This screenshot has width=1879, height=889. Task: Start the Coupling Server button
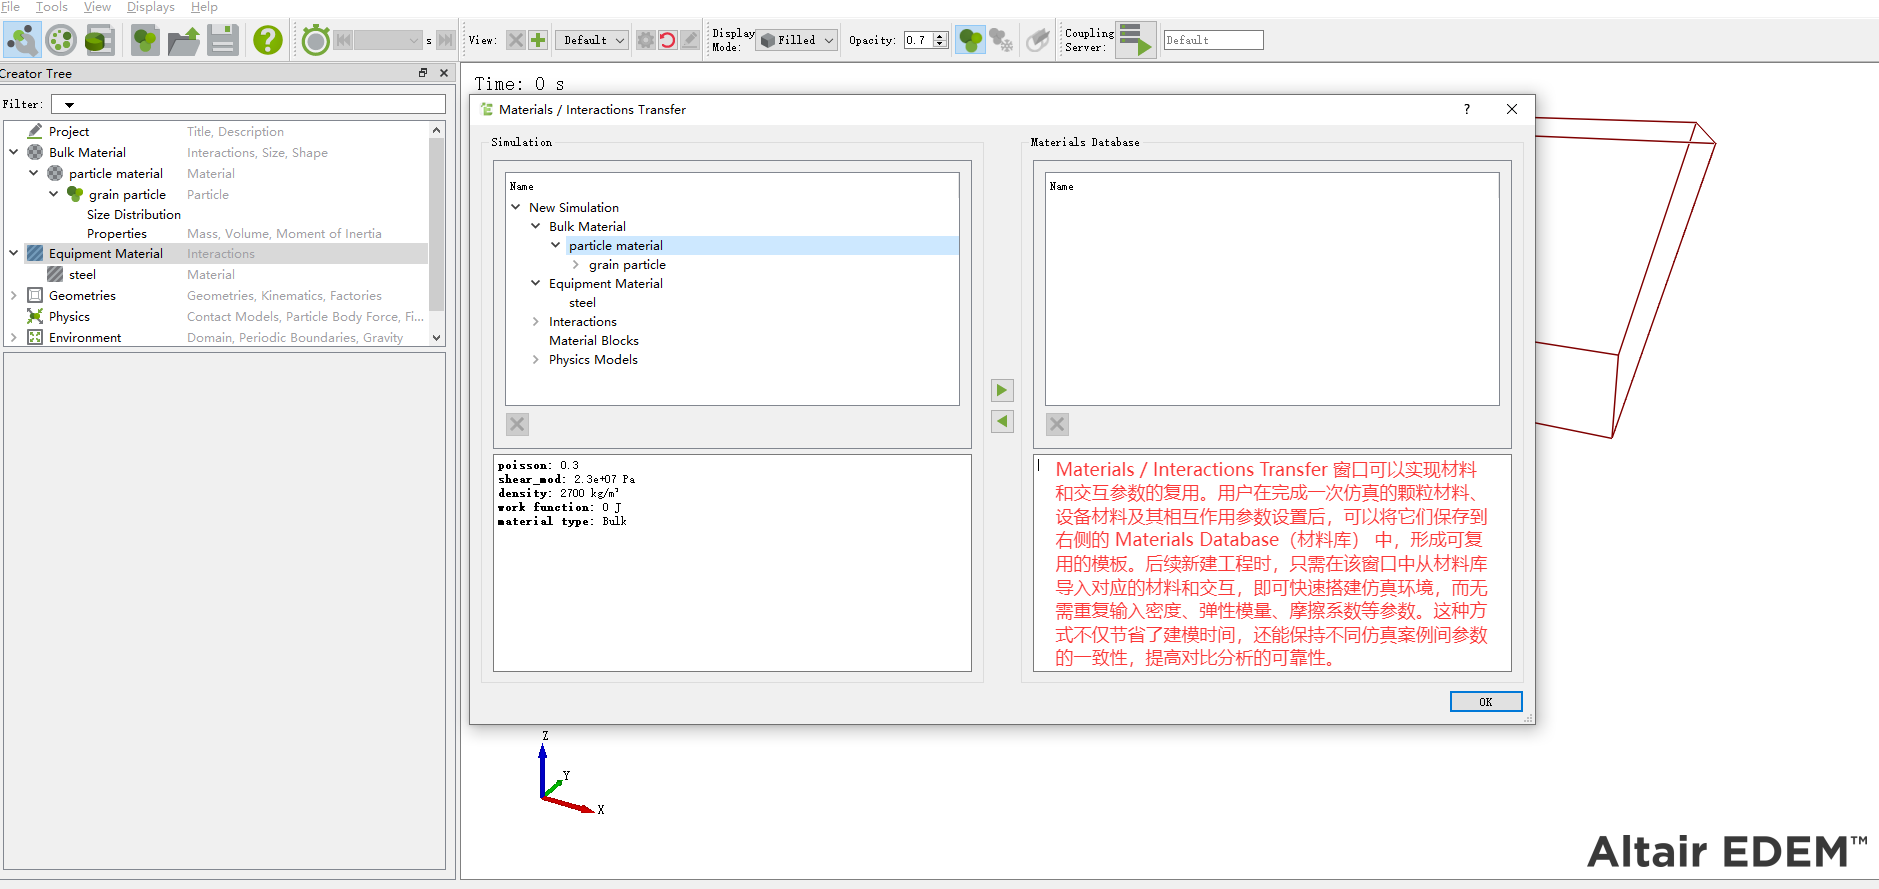(1136, 40)
